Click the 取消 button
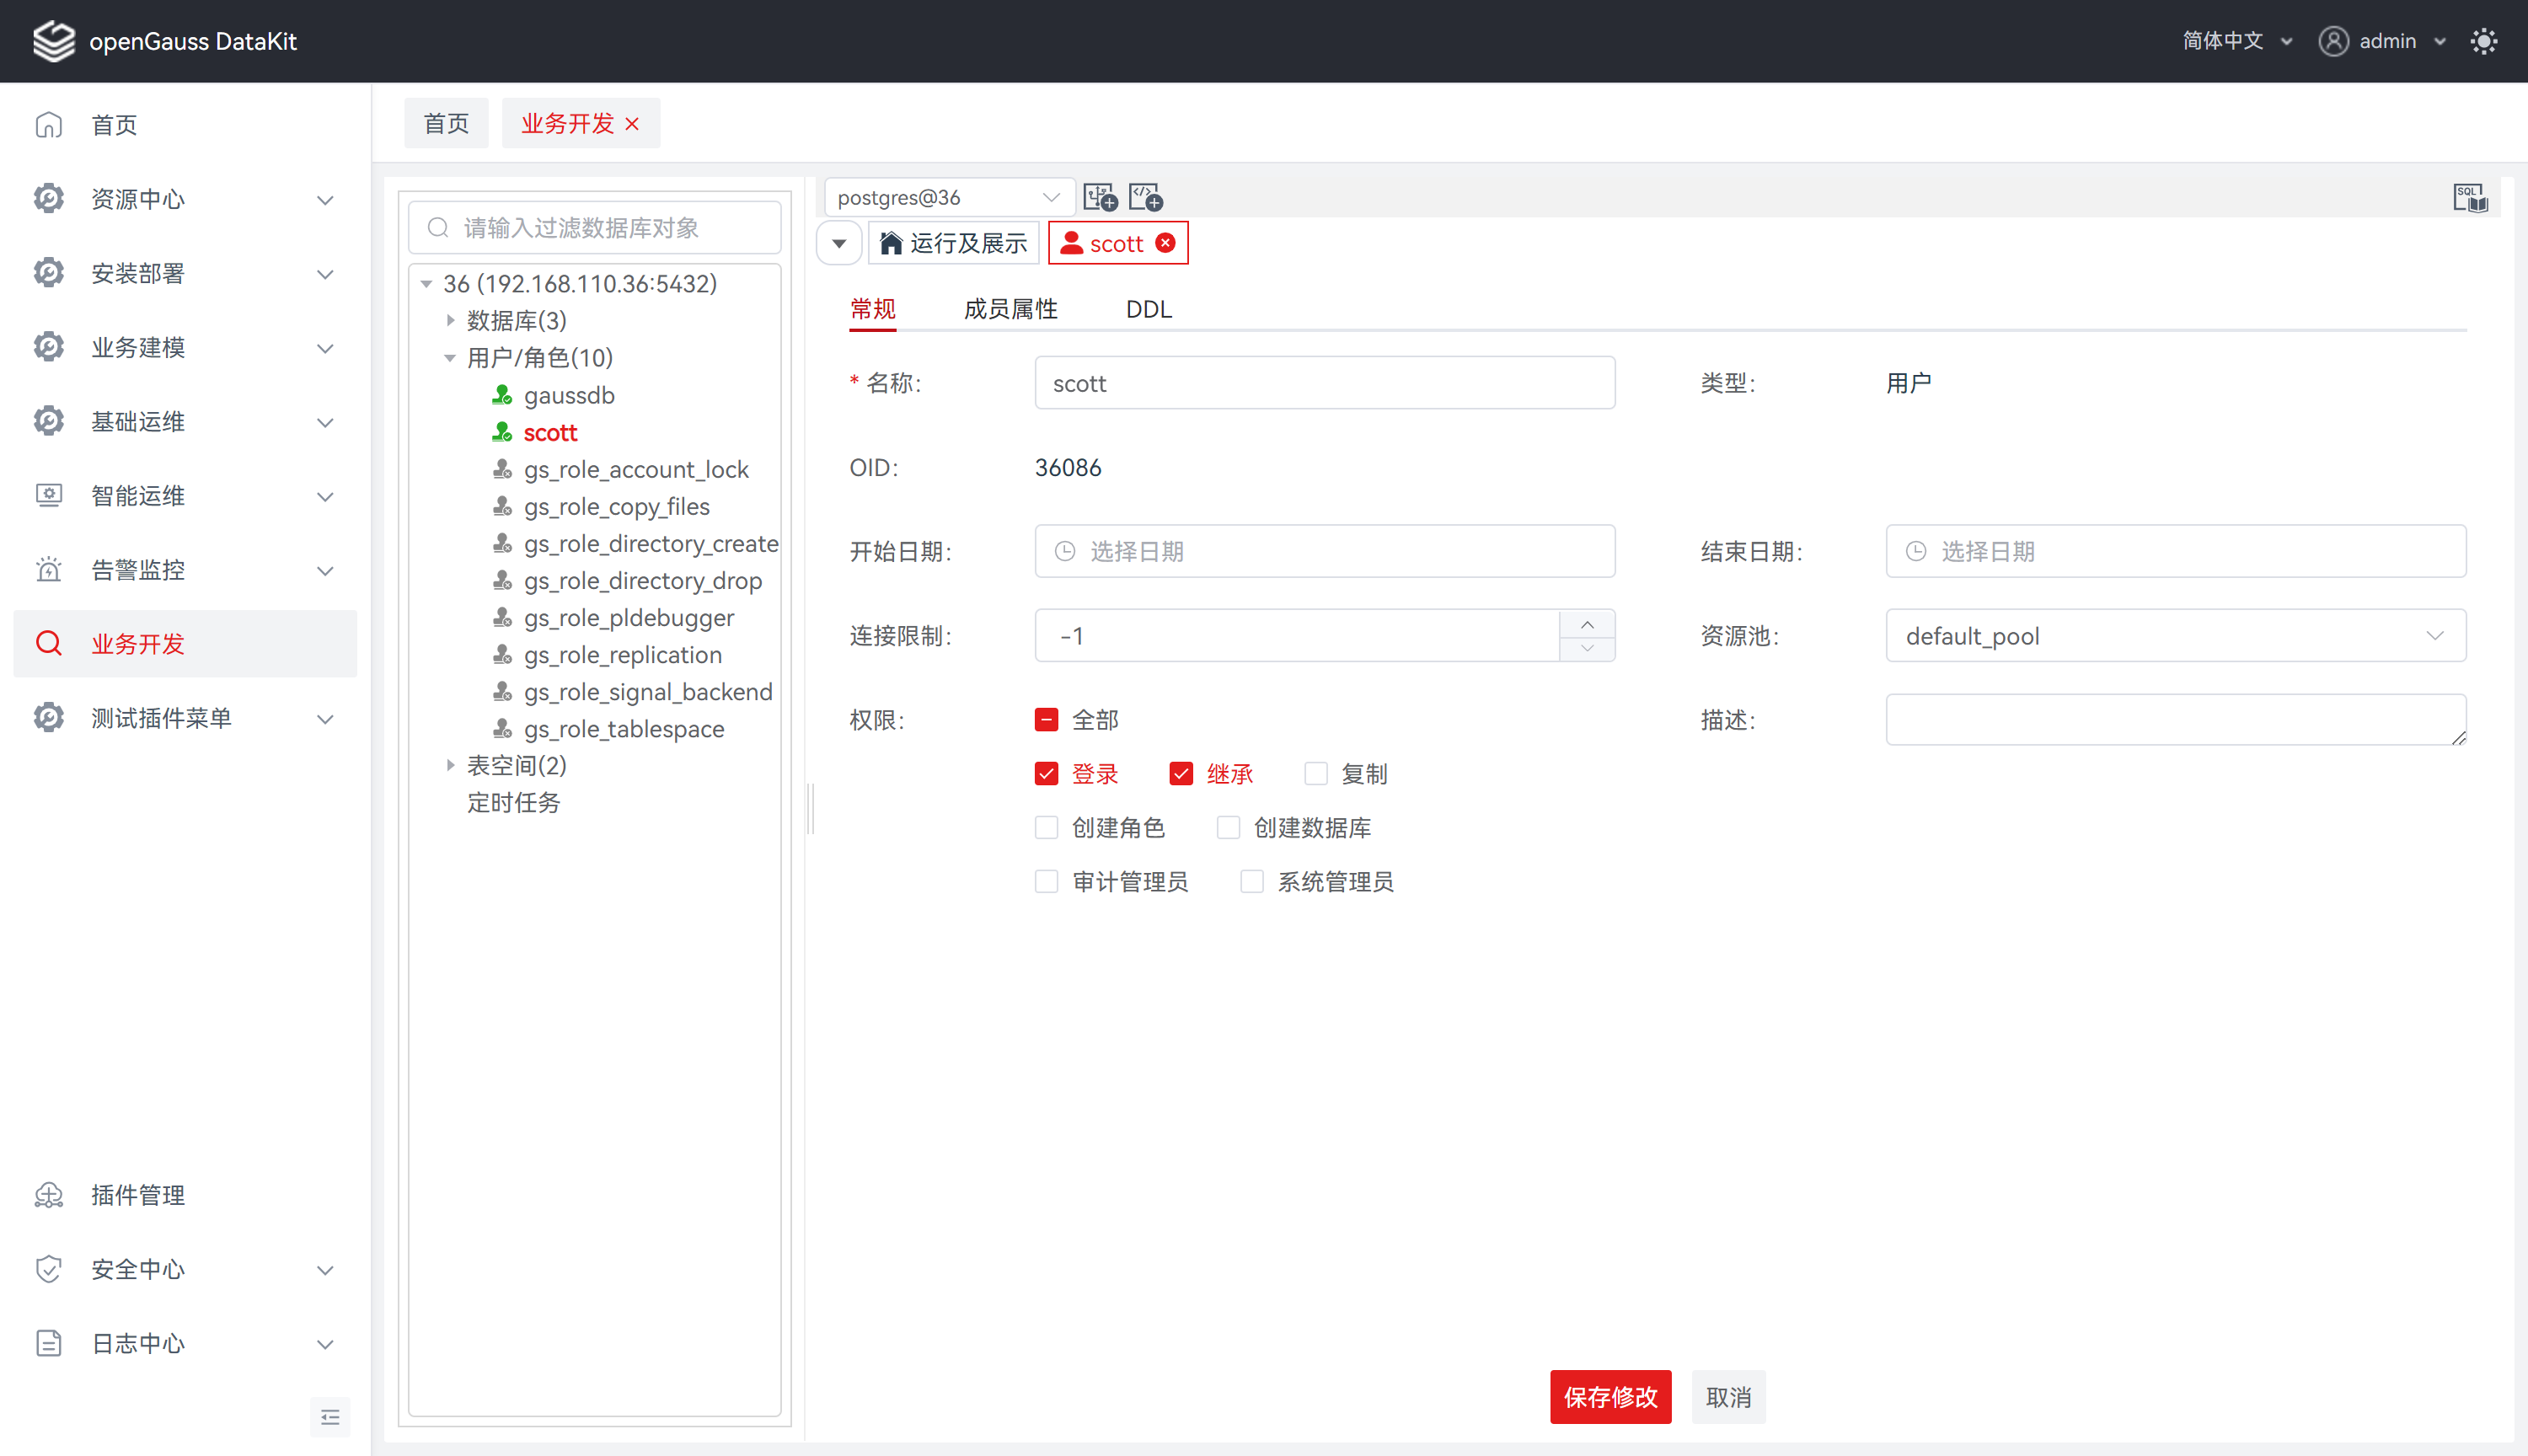 (x=1728, y=1397)
